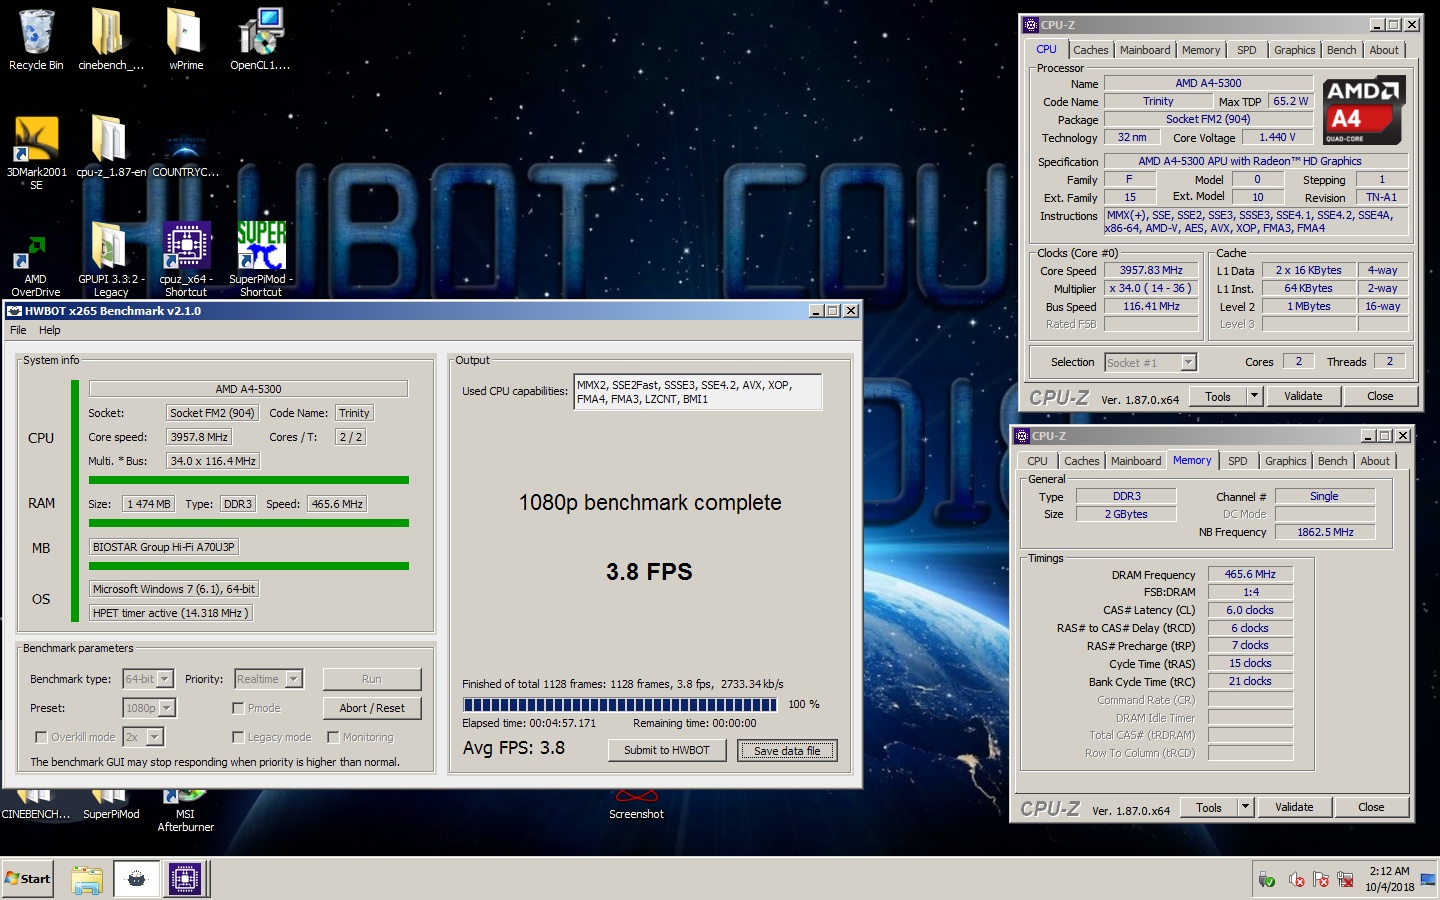Click the green shield tray icon

click(x=1267, y=880)
